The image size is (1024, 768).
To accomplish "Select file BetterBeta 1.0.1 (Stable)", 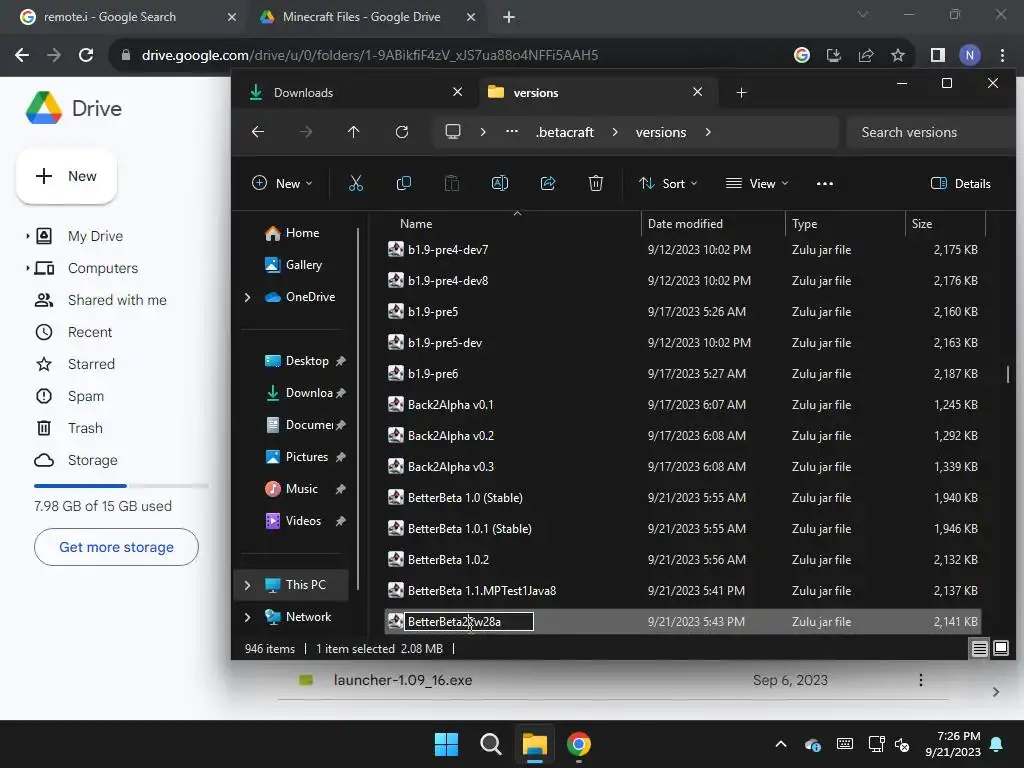I will (x=470, y=528).
